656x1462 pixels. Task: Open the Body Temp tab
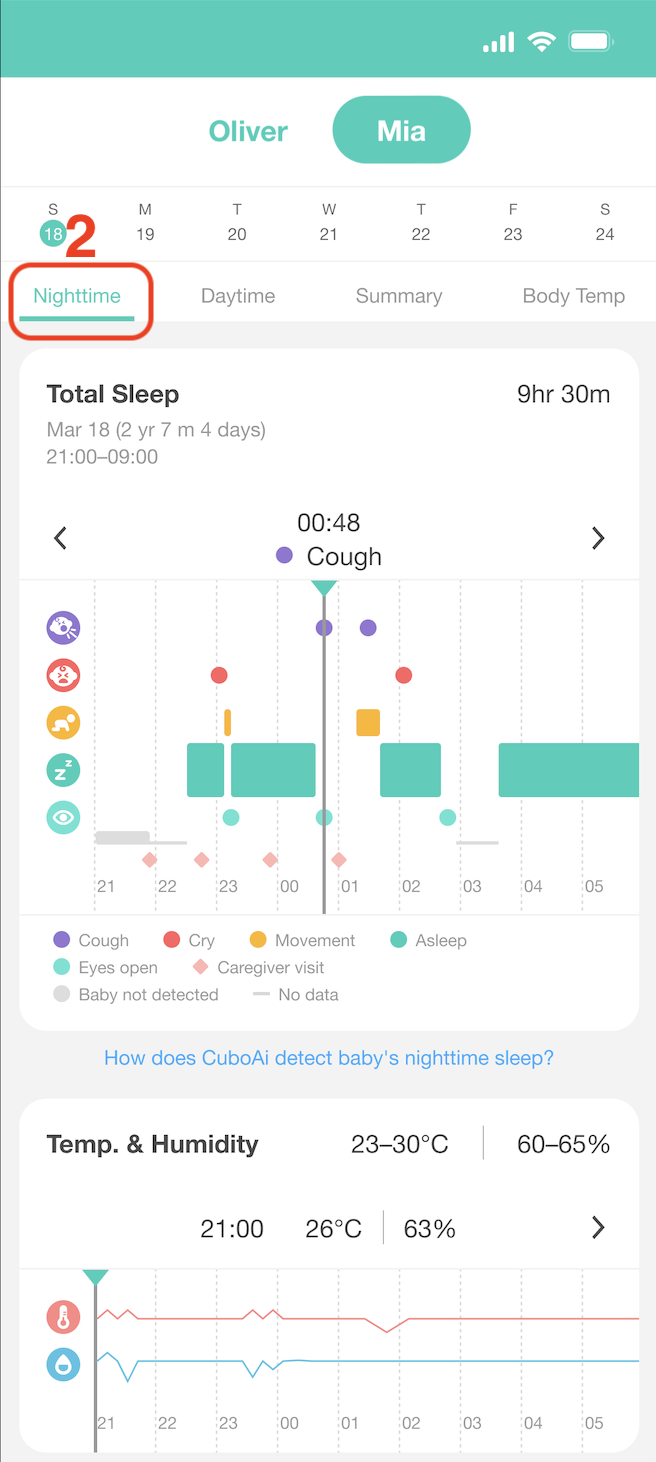(x=573, y=296)
